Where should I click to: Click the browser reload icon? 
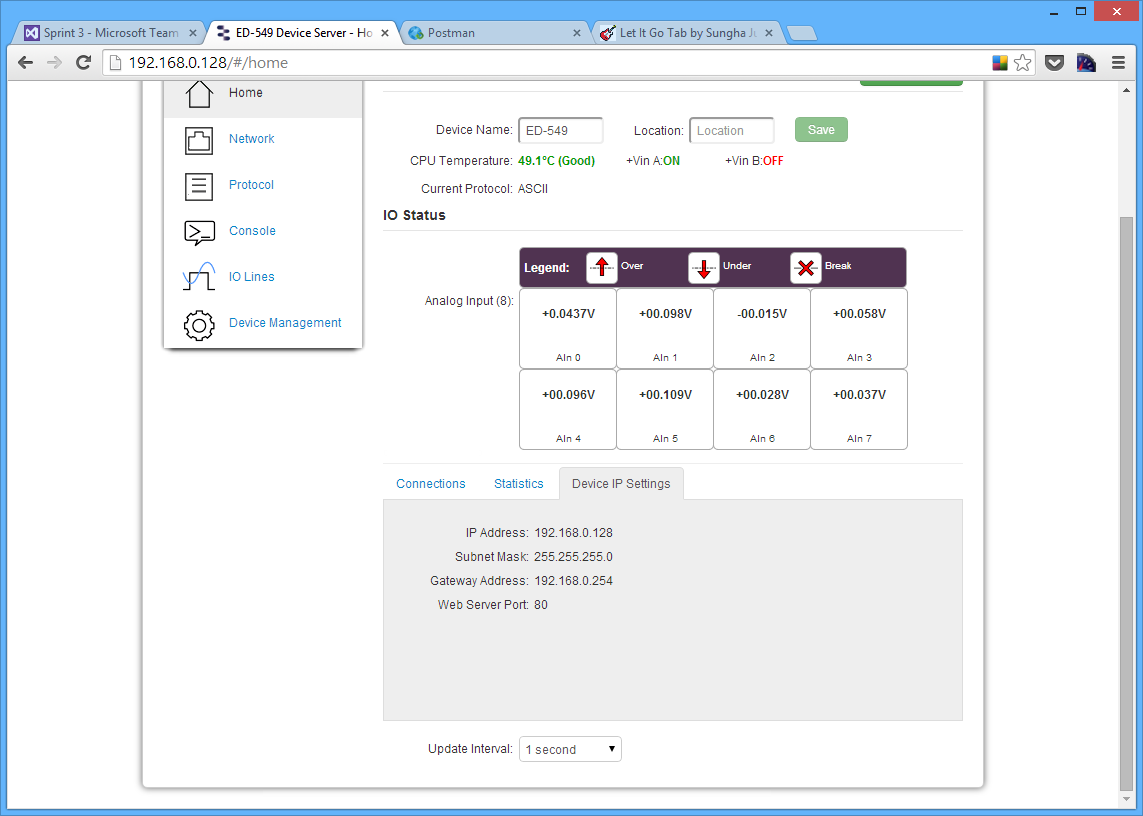point(83,62)
